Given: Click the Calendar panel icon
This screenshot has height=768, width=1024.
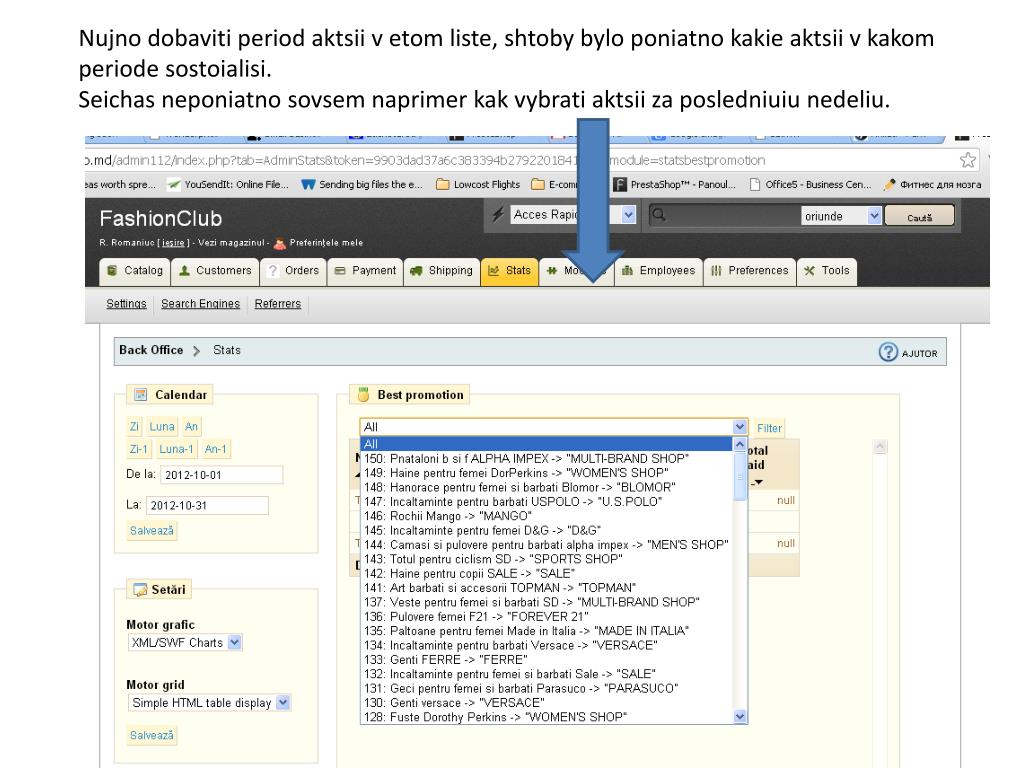Looking at the screenshot, I should pos(140,394).
